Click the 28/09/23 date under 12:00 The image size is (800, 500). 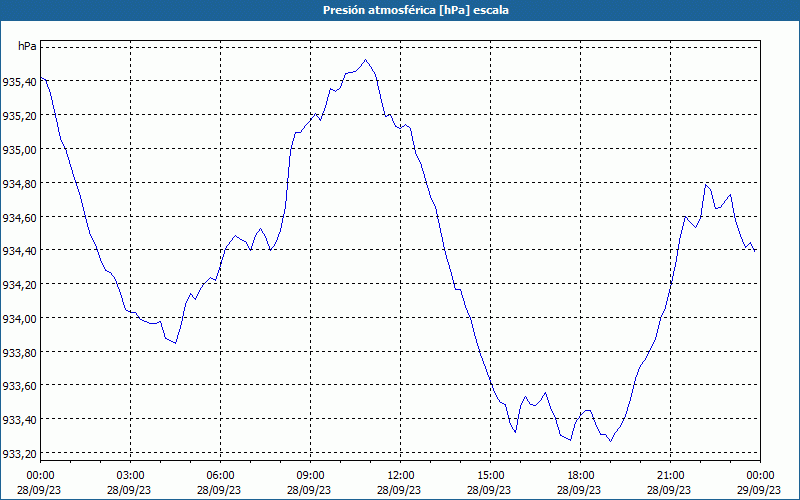point(399,490)
